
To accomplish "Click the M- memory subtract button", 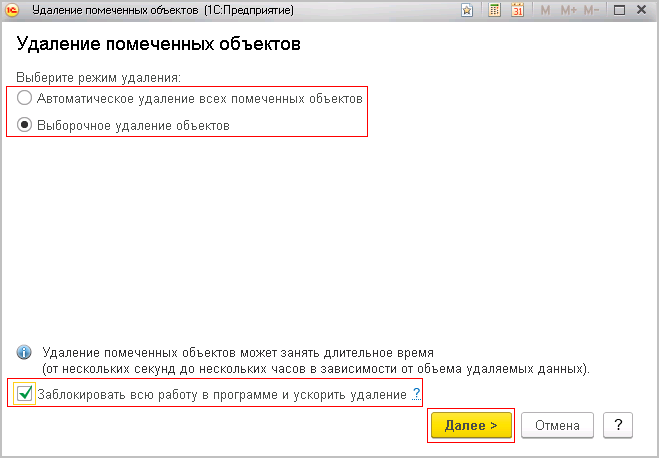I will [591, 10].
